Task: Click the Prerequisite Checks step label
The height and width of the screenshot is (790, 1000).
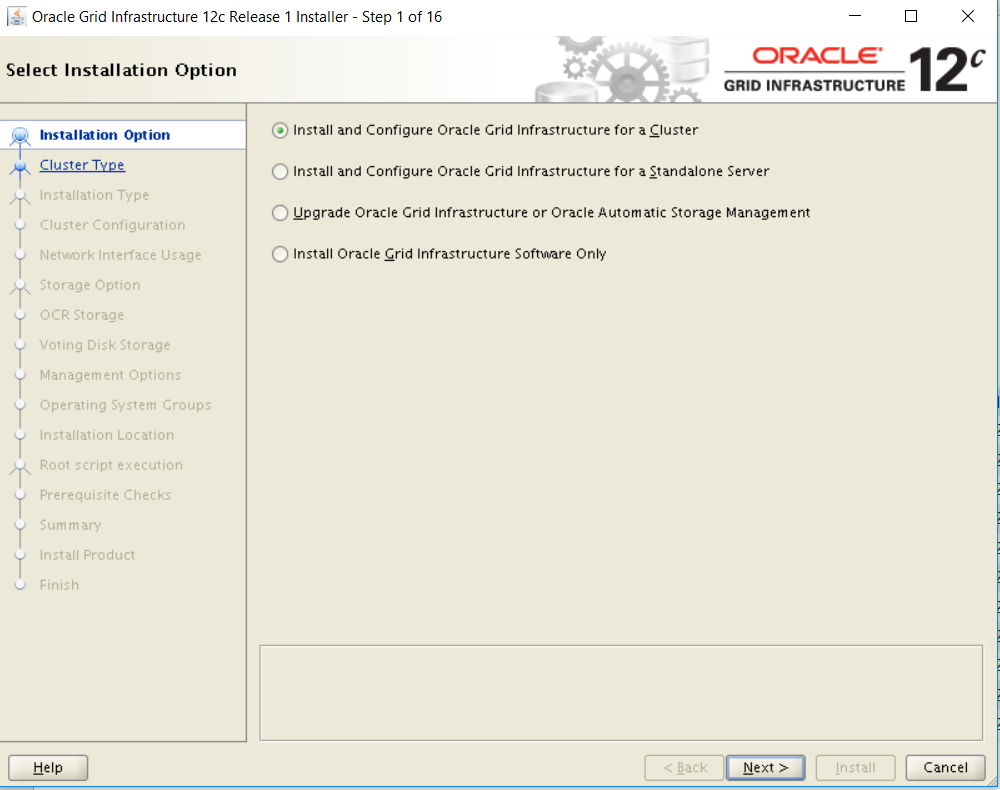Action: (x=105, y=495)
